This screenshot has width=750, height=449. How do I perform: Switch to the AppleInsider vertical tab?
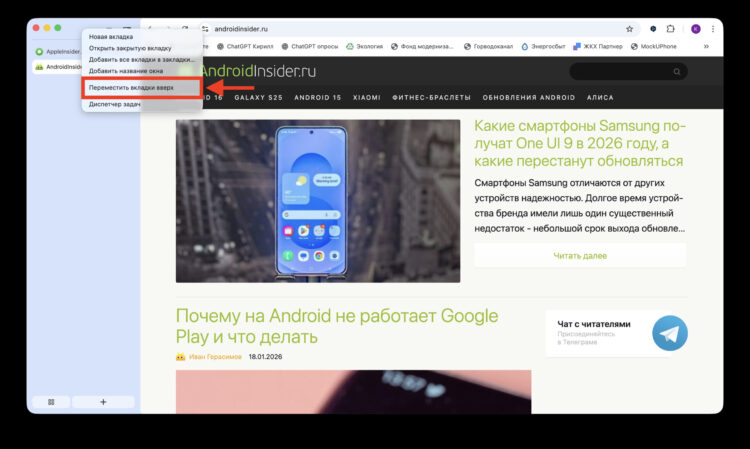(x=57, y=52)
